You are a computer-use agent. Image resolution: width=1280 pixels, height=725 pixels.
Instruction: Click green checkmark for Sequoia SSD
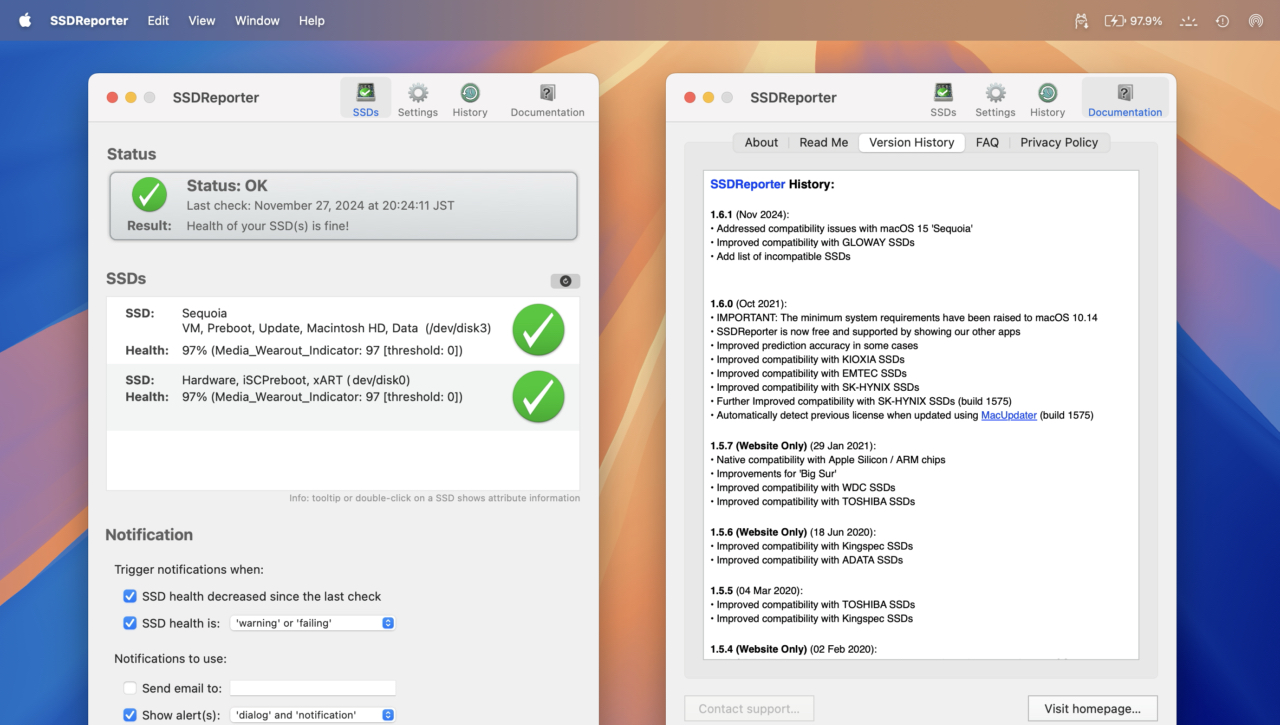point(538,330)
